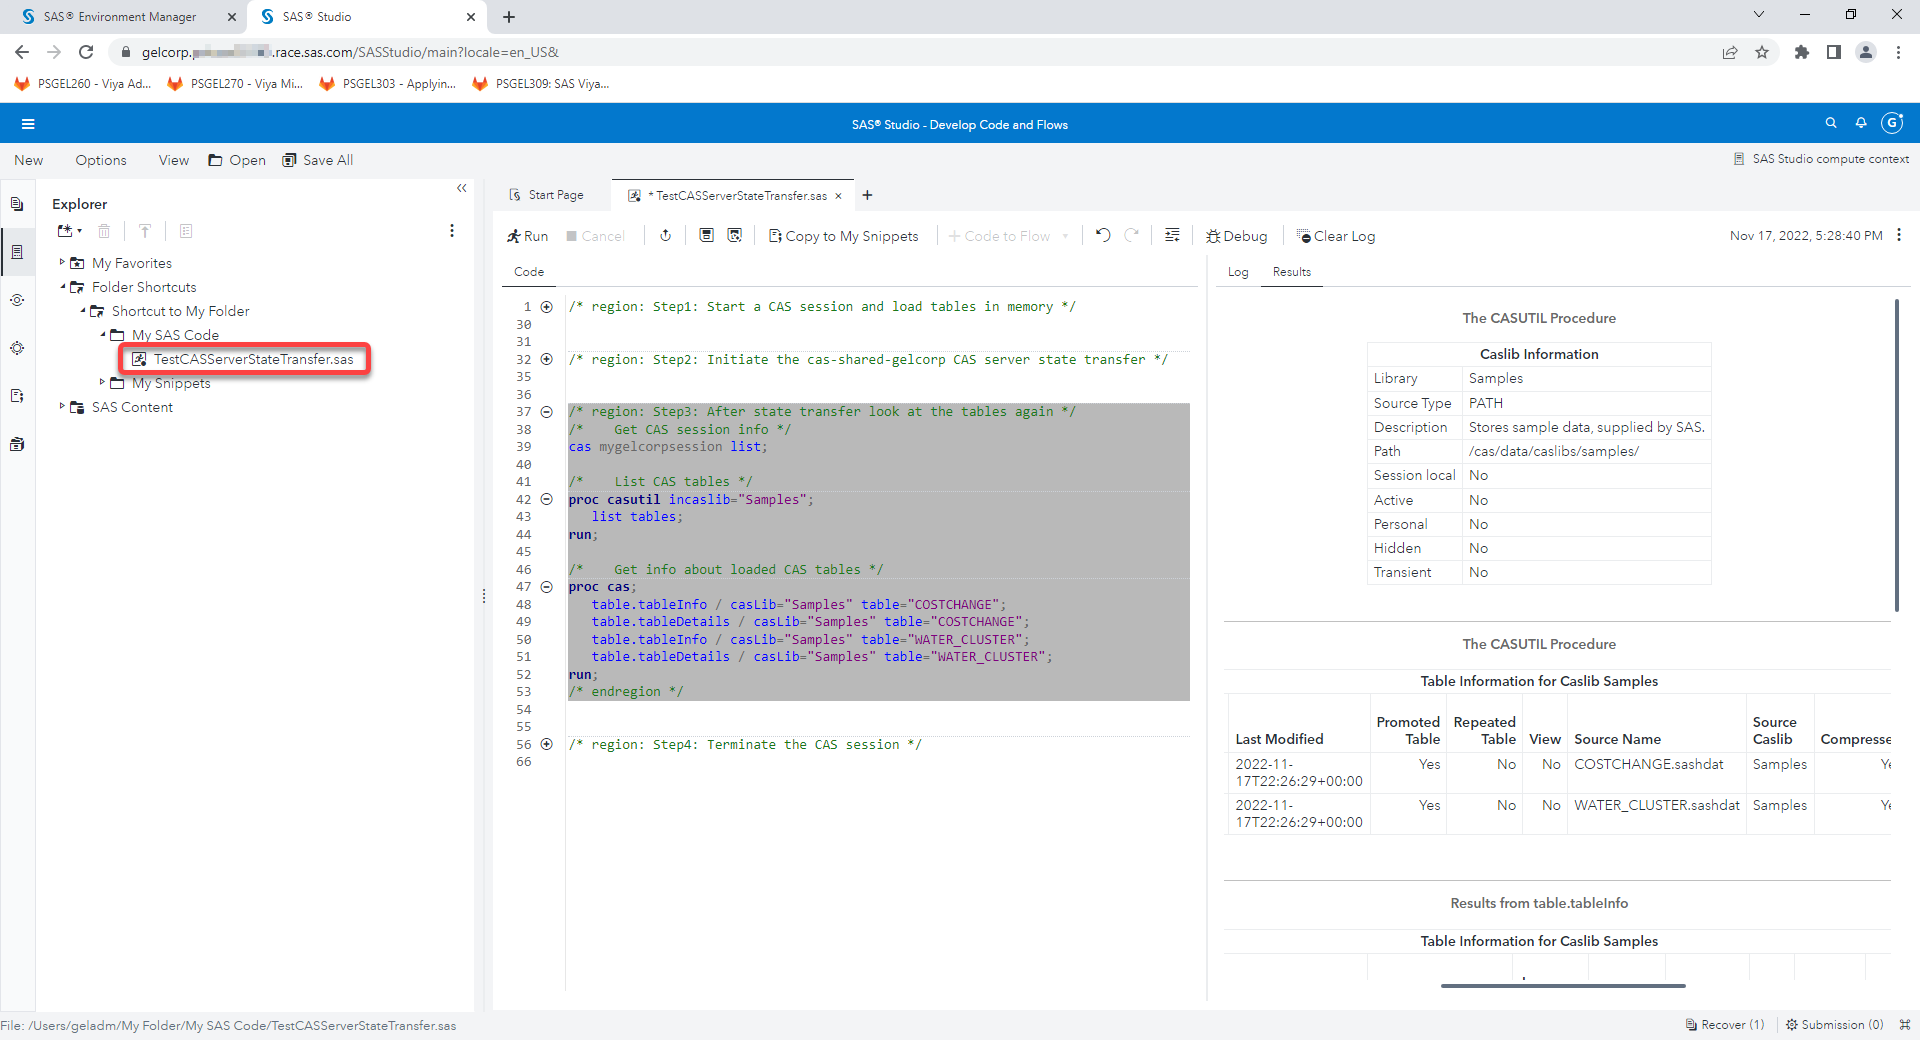Open the fourth sidebar pane with the gear icon
The height and width of the screenshot is (1040, 1920).
point(17,348)
